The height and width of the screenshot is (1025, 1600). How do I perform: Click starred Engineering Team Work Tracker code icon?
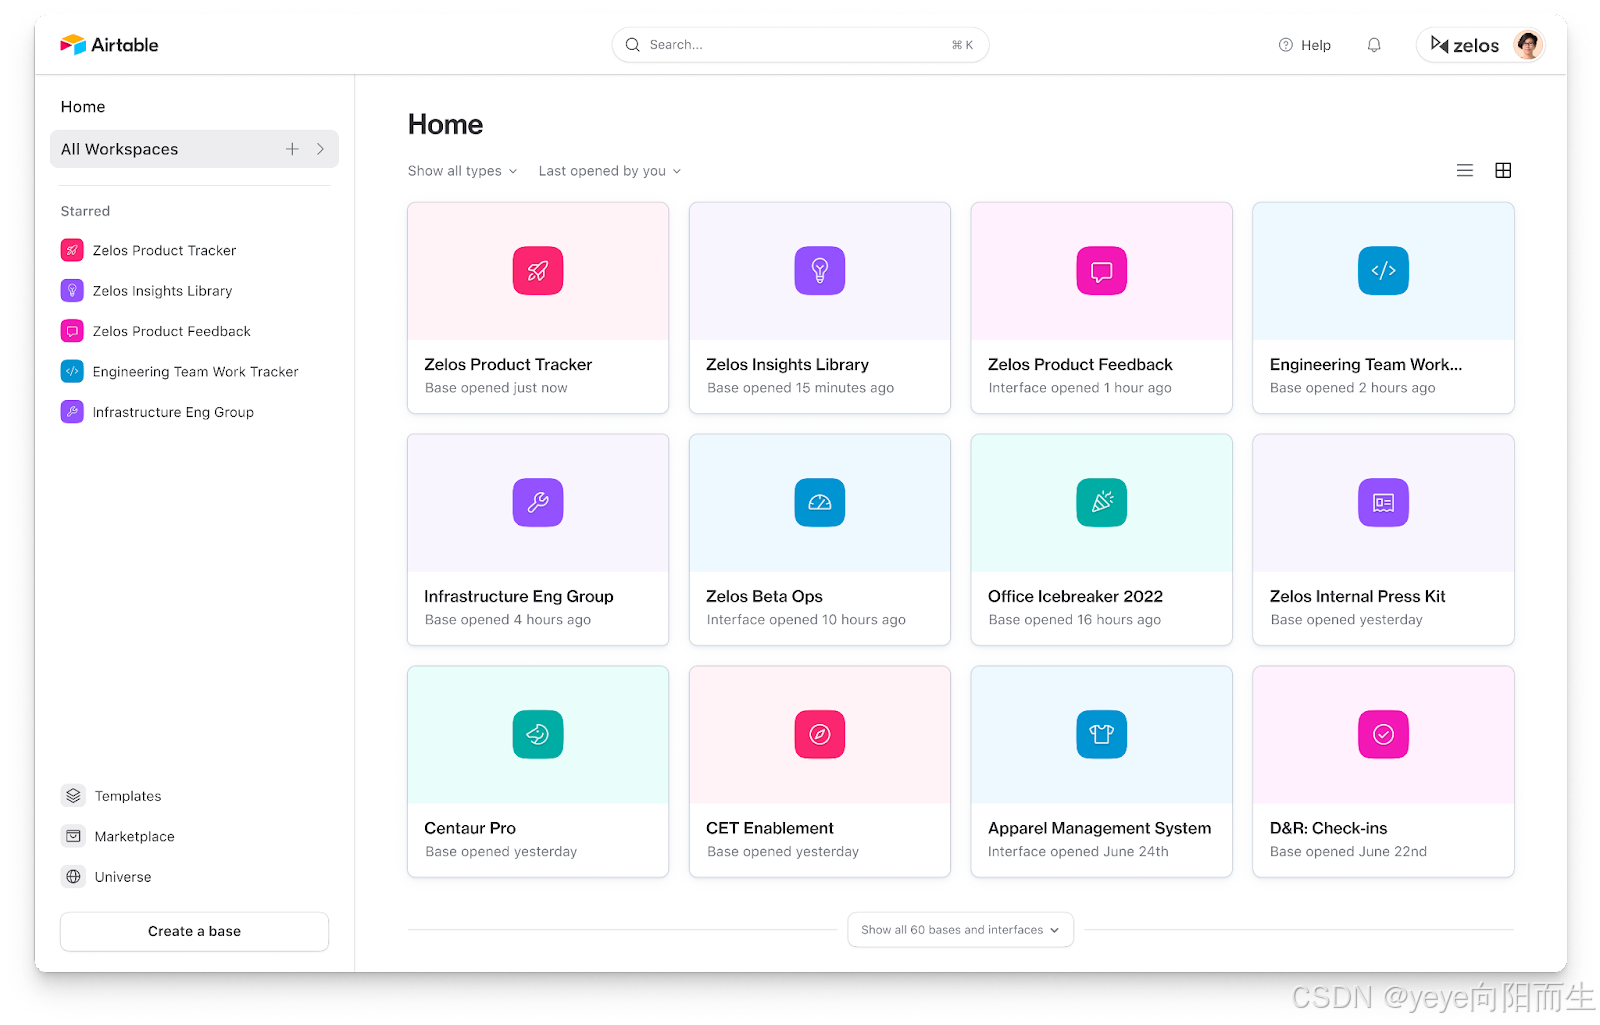click(x=72, y=372)
